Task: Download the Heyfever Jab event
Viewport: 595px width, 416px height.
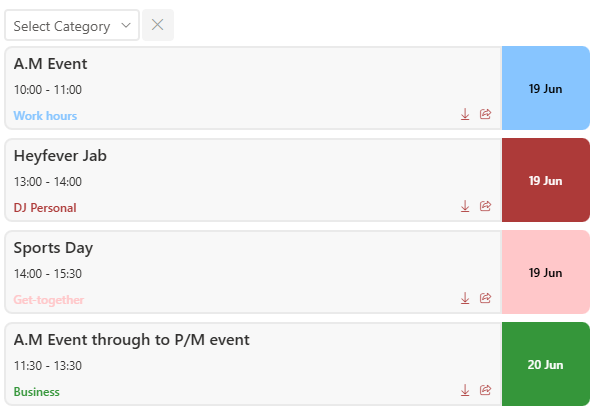Action: 465,206
